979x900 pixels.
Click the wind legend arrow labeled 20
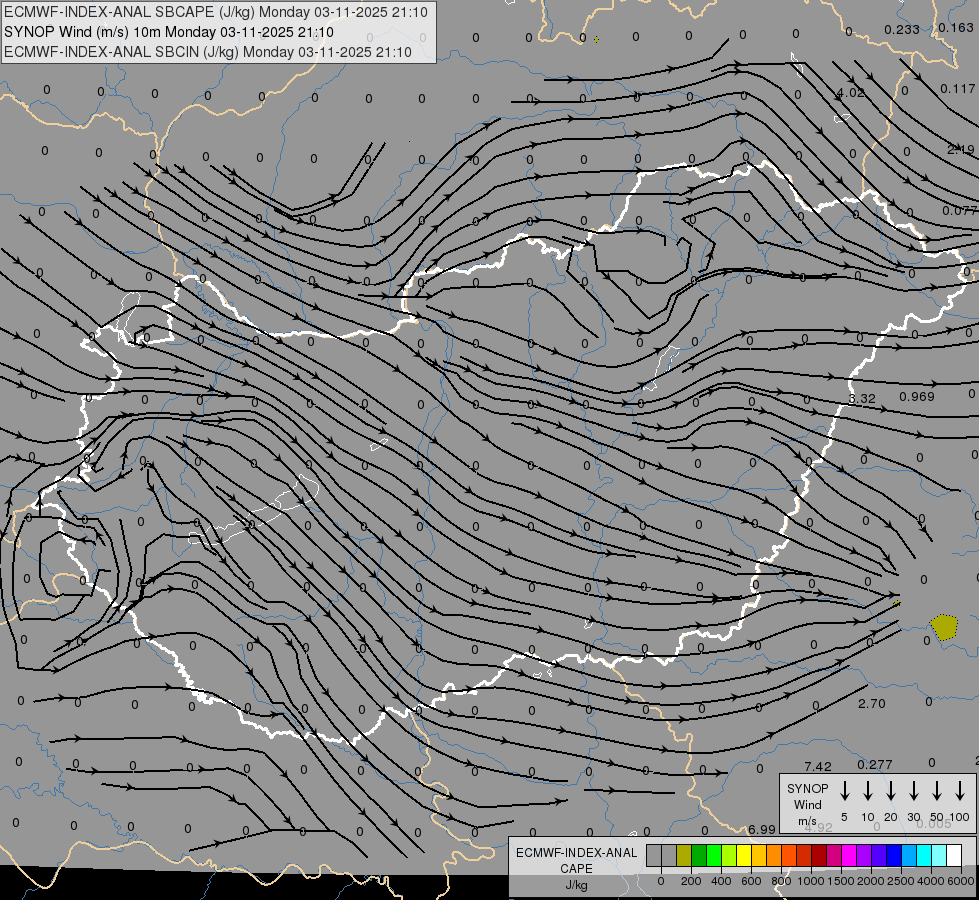pyautogui.click(x=891, y=791)
